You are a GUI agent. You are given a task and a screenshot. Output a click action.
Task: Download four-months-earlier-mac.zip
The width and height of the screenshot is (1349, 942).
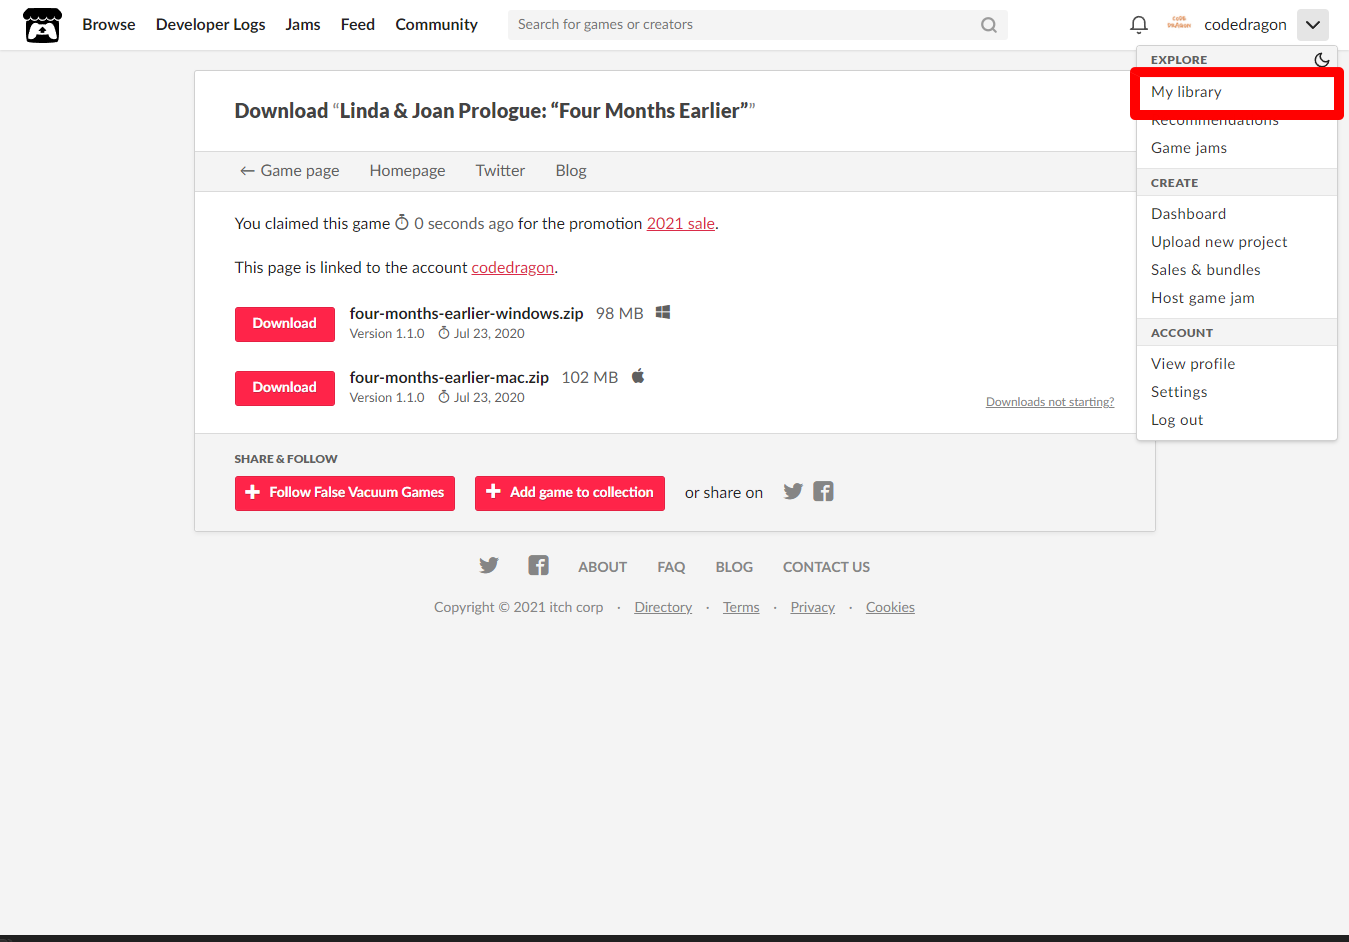point(285,388)
